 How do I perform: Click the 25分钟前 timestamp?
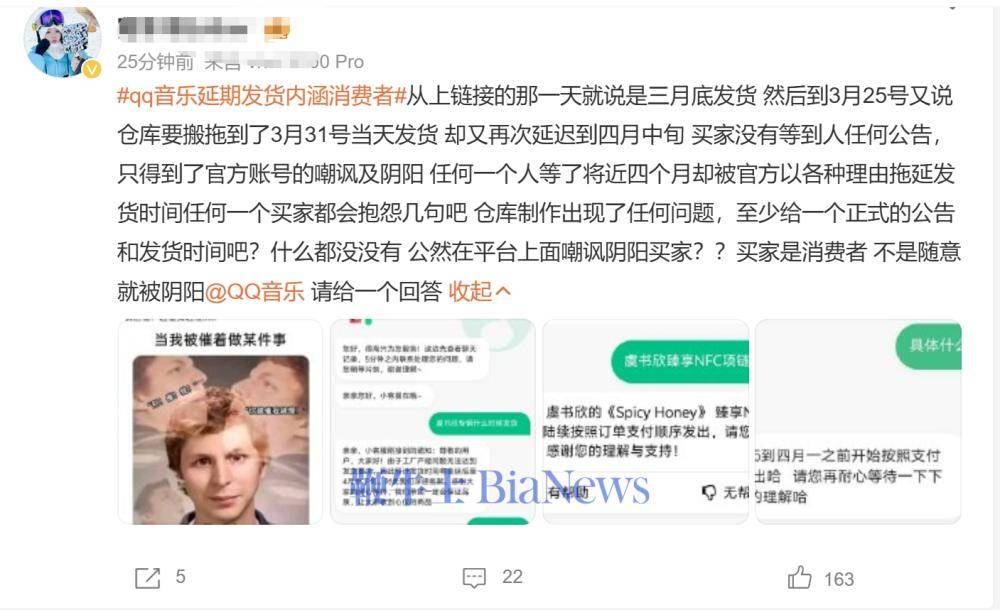point(155,62)
